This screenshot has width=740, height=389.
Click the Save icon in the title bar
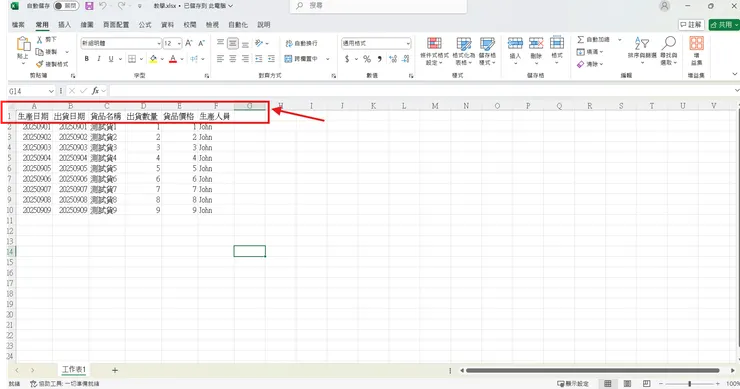(89, 6)
